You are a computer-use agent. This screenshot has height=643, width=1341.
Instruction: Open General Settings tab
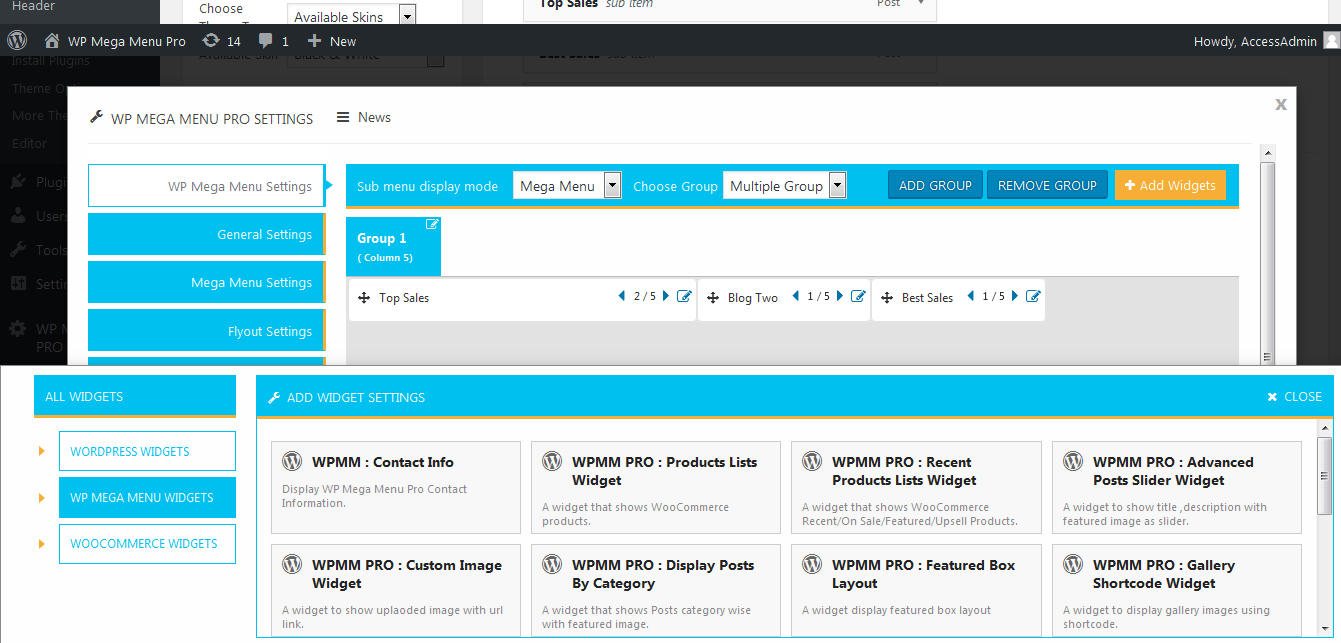[x=207, y=234]
